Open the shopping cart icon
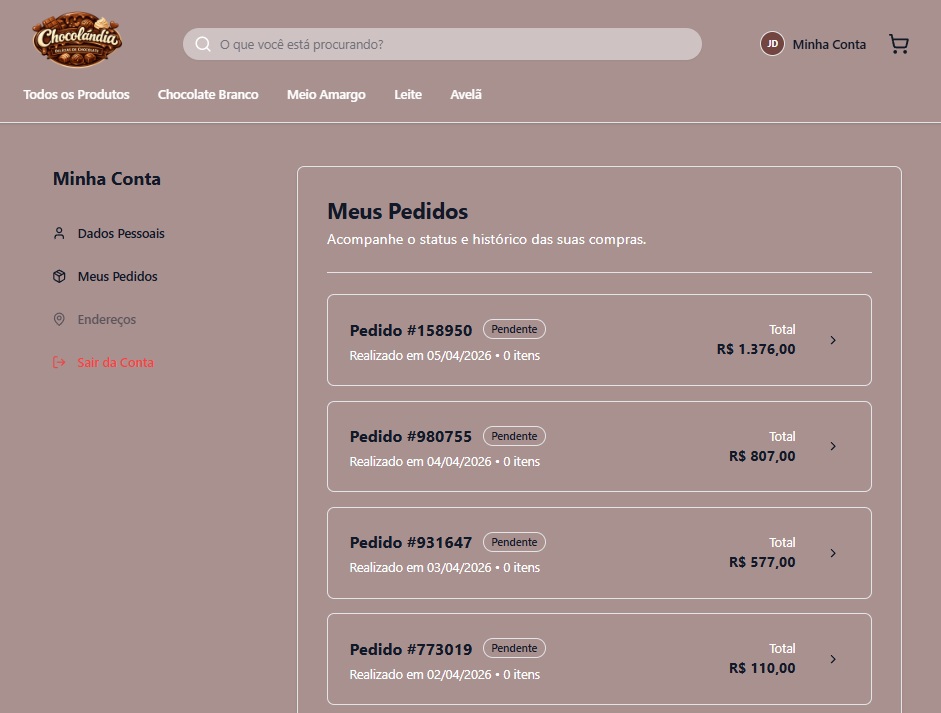 [898, 43]
